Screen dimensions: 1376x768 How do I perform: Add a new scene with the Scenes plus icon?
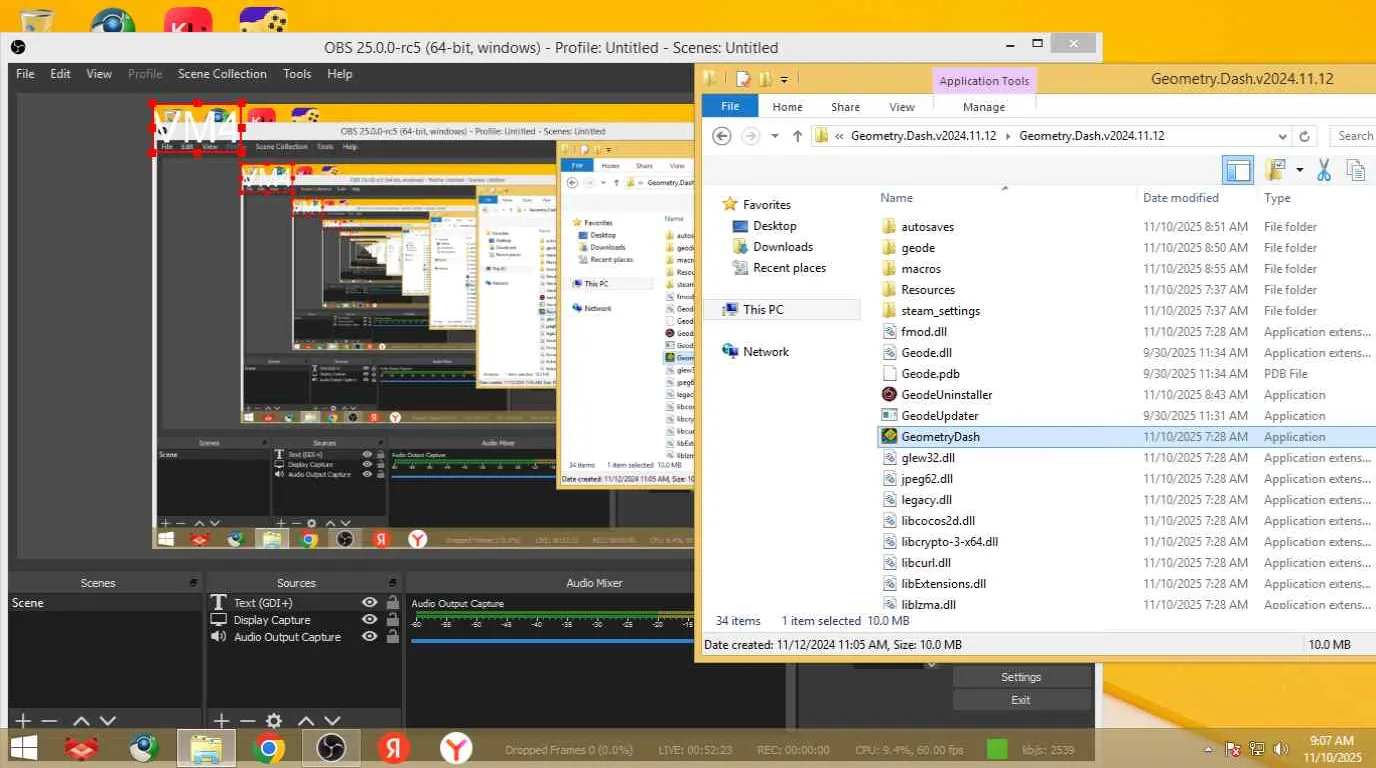pyautogui.click(x=23, y=720)
